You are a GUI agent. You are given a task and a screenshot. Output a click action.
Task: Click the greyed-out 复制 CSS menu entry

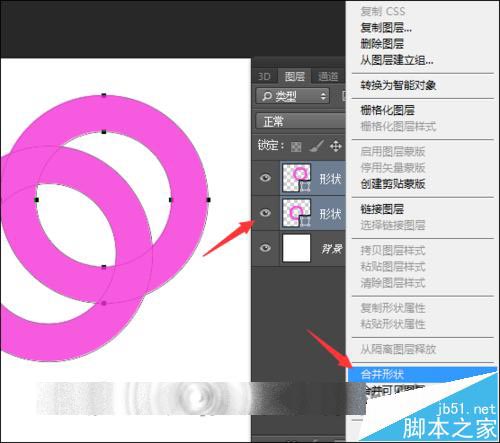pos(383,11)
